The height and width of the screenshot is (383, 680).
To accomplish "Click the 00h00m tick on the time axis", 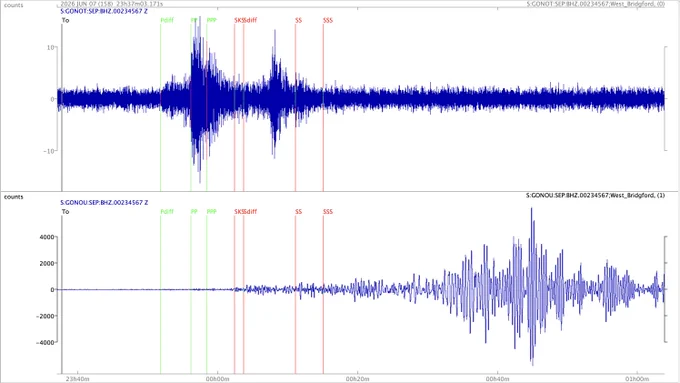I will coord(218,379).
